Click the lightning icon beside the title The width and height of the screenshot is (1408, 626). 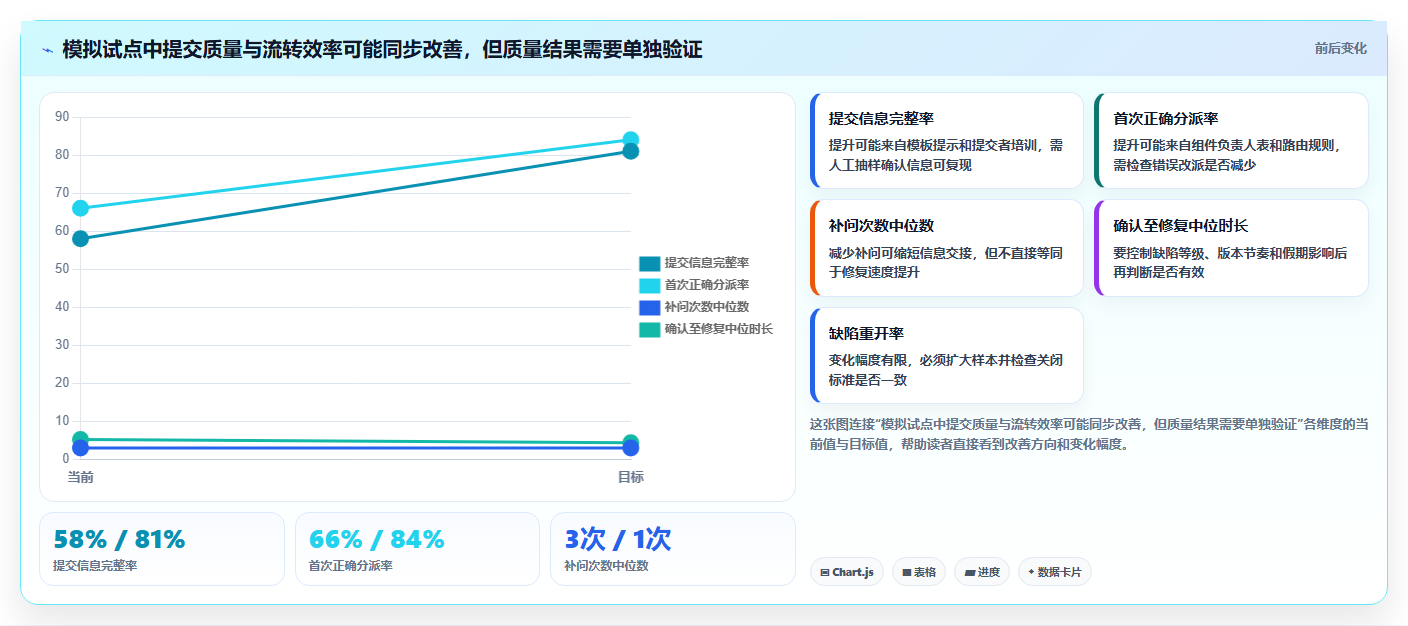tap(48, 49)
